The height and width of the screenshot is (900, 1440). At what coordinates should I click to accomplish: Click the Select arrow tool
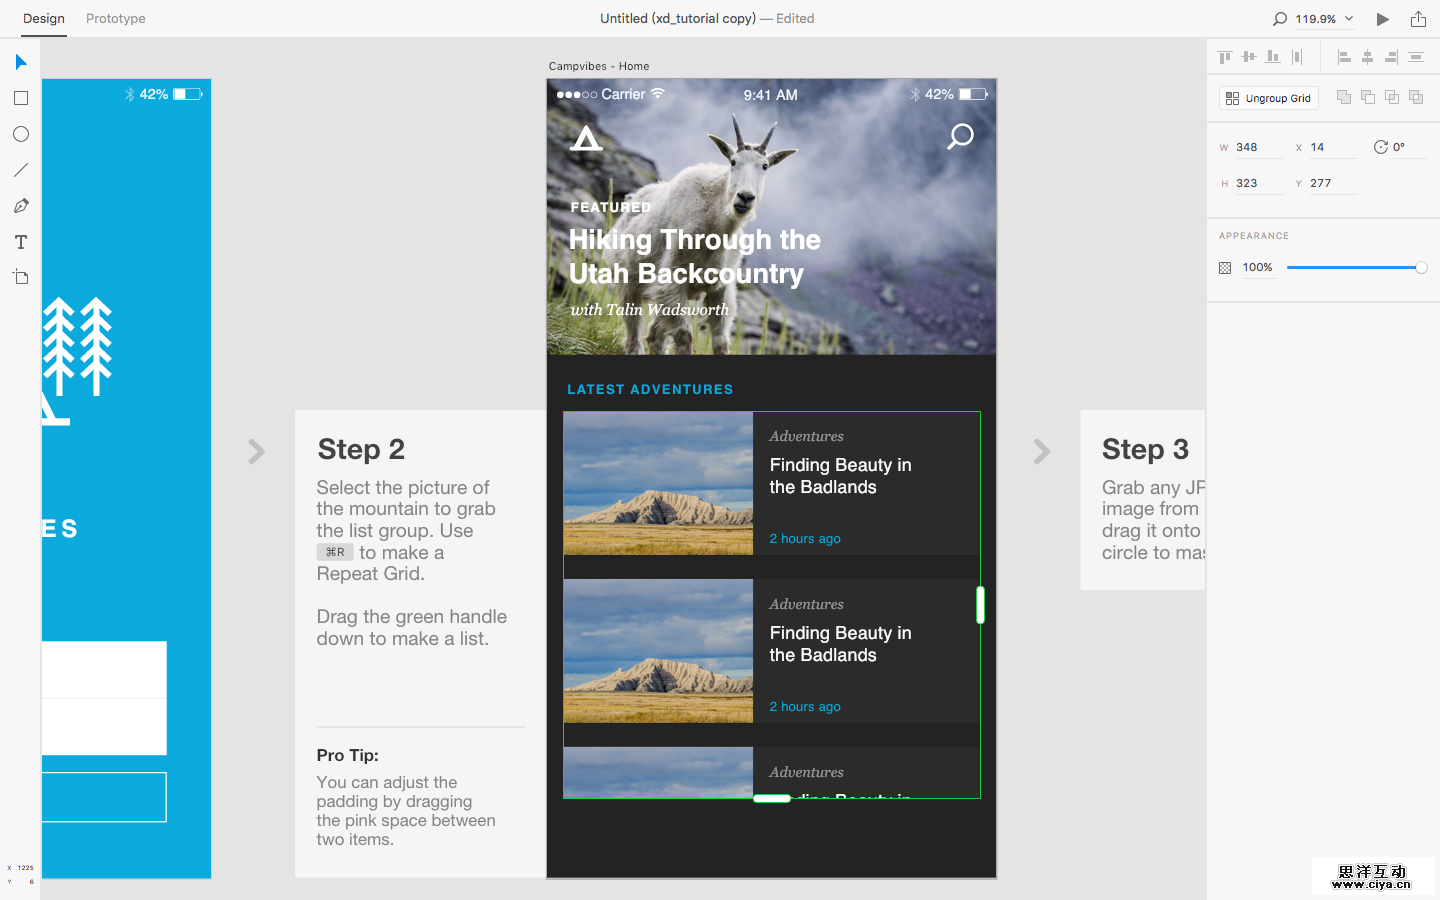(x=21, y=62)
